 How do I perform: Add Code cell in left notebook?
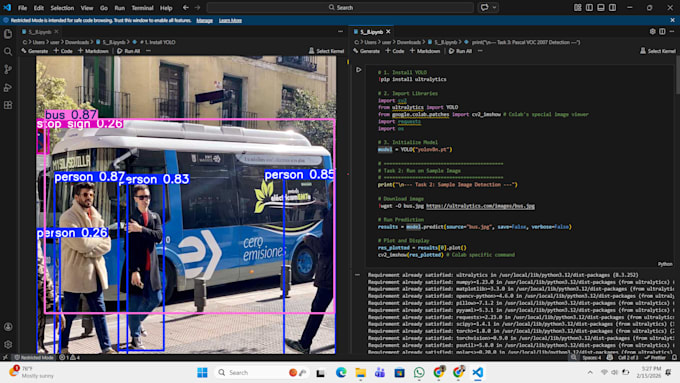pos(63,51)
